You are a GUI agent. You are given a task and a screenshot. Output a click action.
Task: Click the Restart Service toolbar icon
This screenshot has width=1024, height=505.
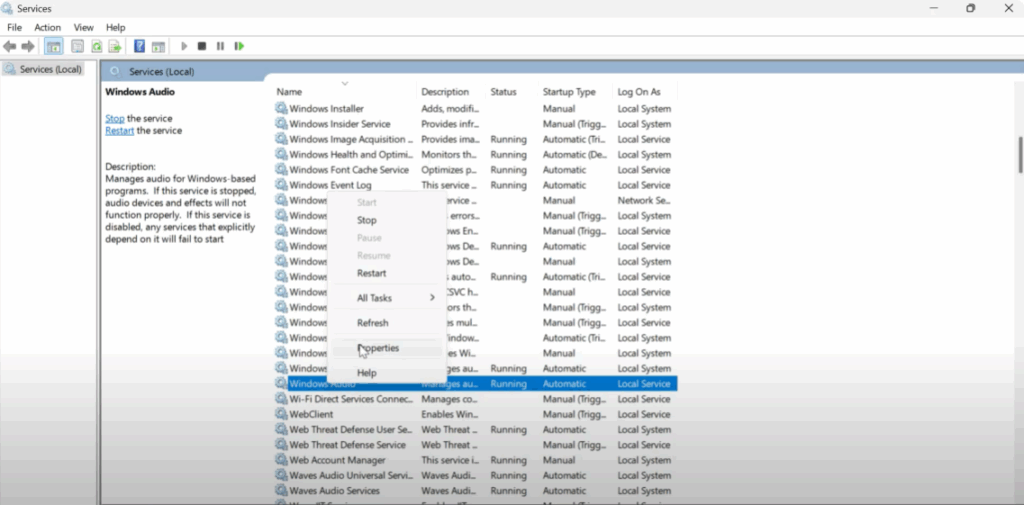[240, 46]
